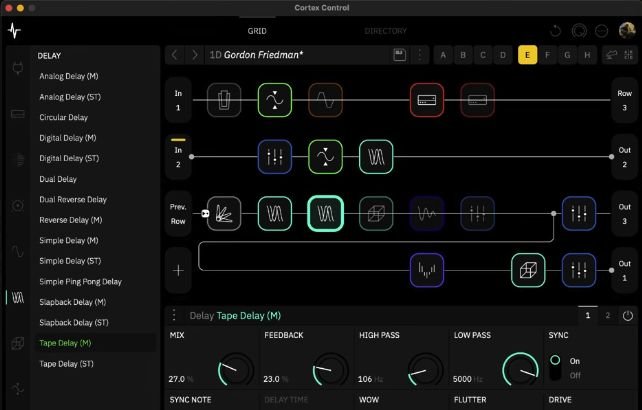The width and height of the screenshot is (642, 410).
Task: Toggle the SYNC On/Off switch
Action: [555, 367]
